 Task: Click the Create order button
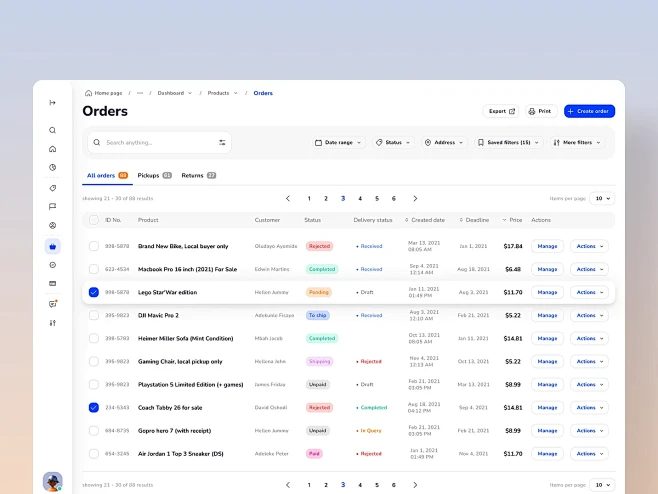click(589, 111)
